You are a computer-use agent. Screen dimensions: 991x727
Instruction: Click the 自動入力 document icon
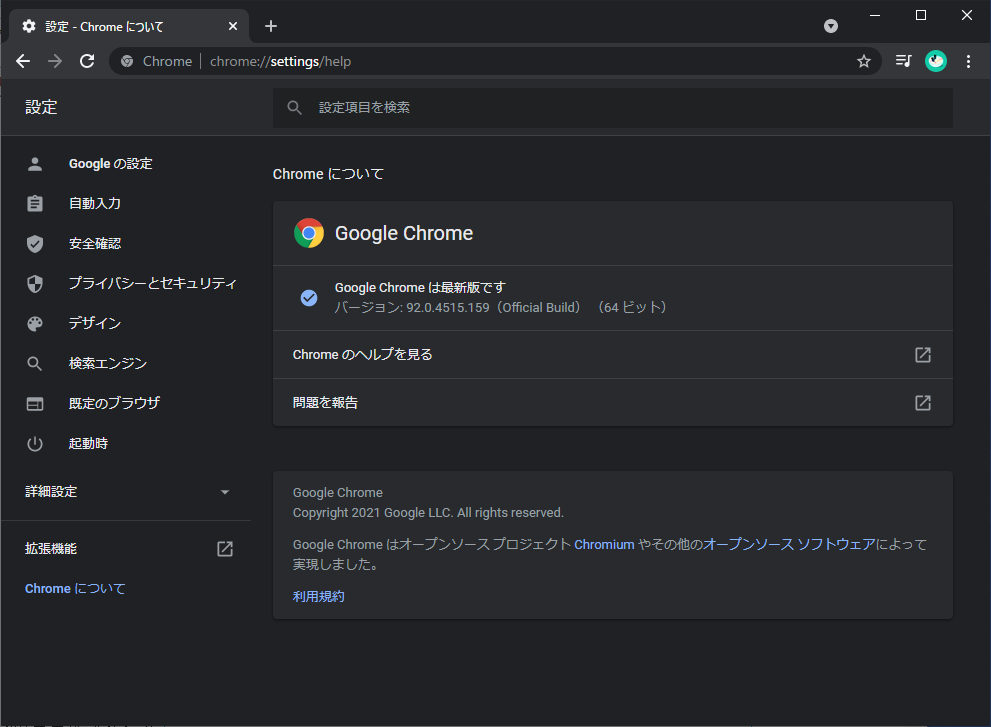(x=35, y=203)
